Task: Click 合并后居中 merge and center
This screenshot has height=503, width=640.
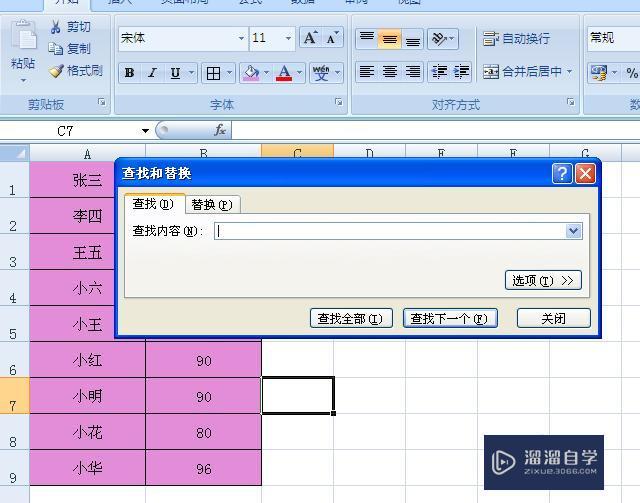Action: (x=522, y=72)
